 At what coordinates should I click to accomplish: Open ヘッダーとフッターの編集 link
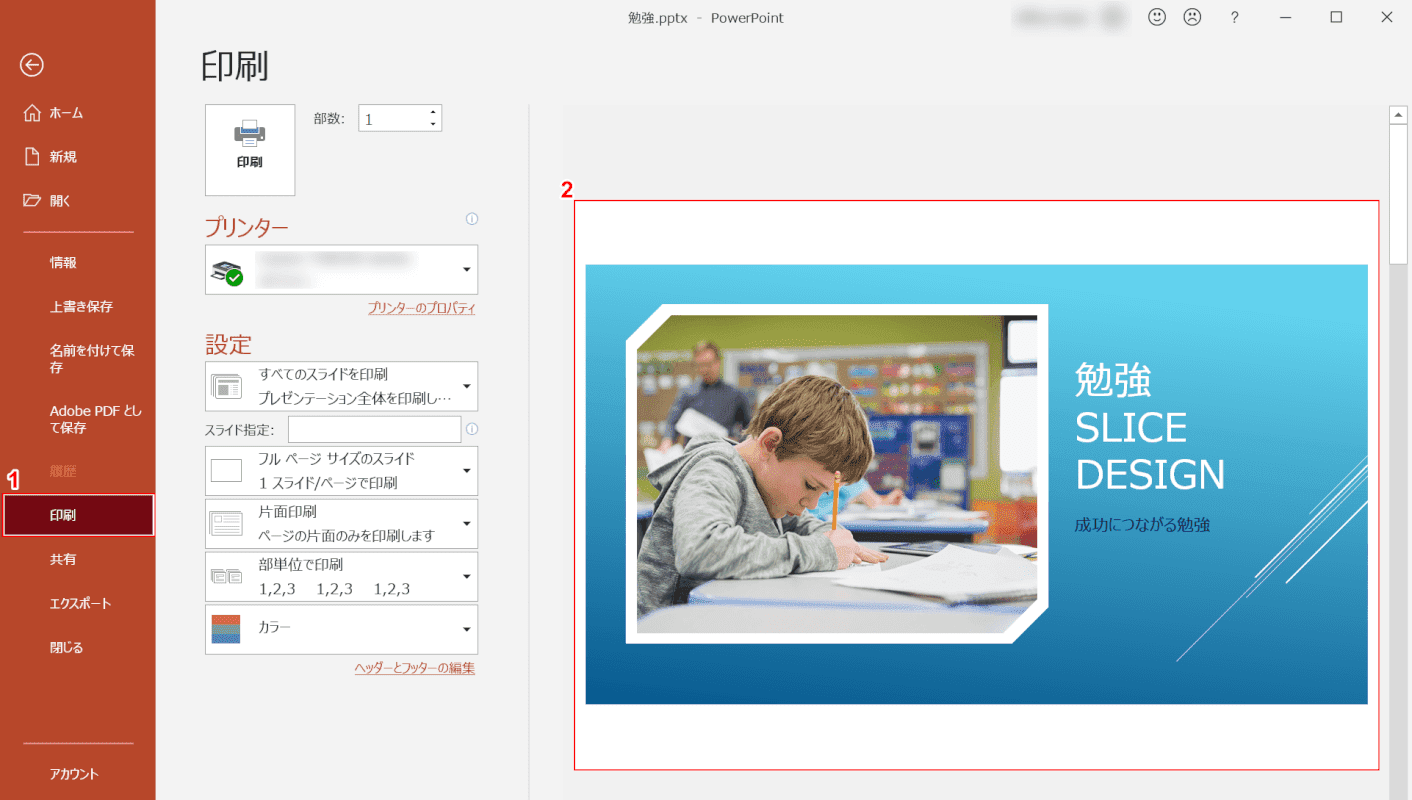pos(414,668)
